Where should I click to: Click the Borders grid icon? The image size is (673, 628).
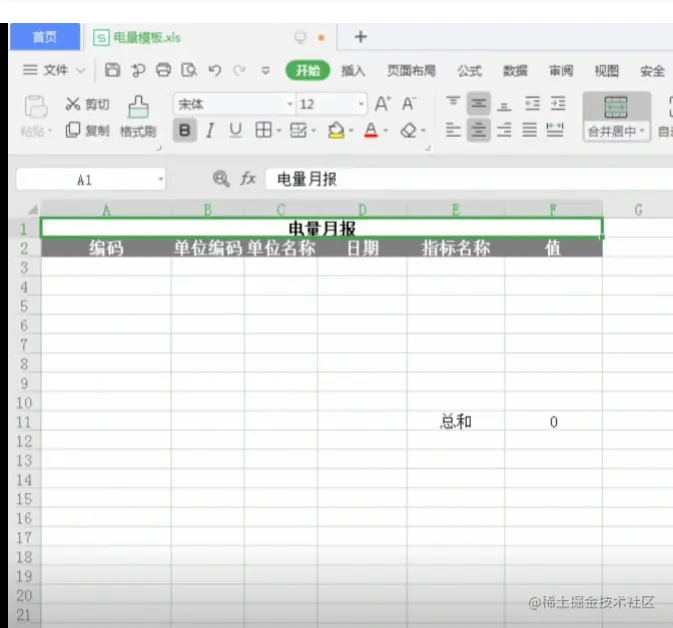point(263,130)
